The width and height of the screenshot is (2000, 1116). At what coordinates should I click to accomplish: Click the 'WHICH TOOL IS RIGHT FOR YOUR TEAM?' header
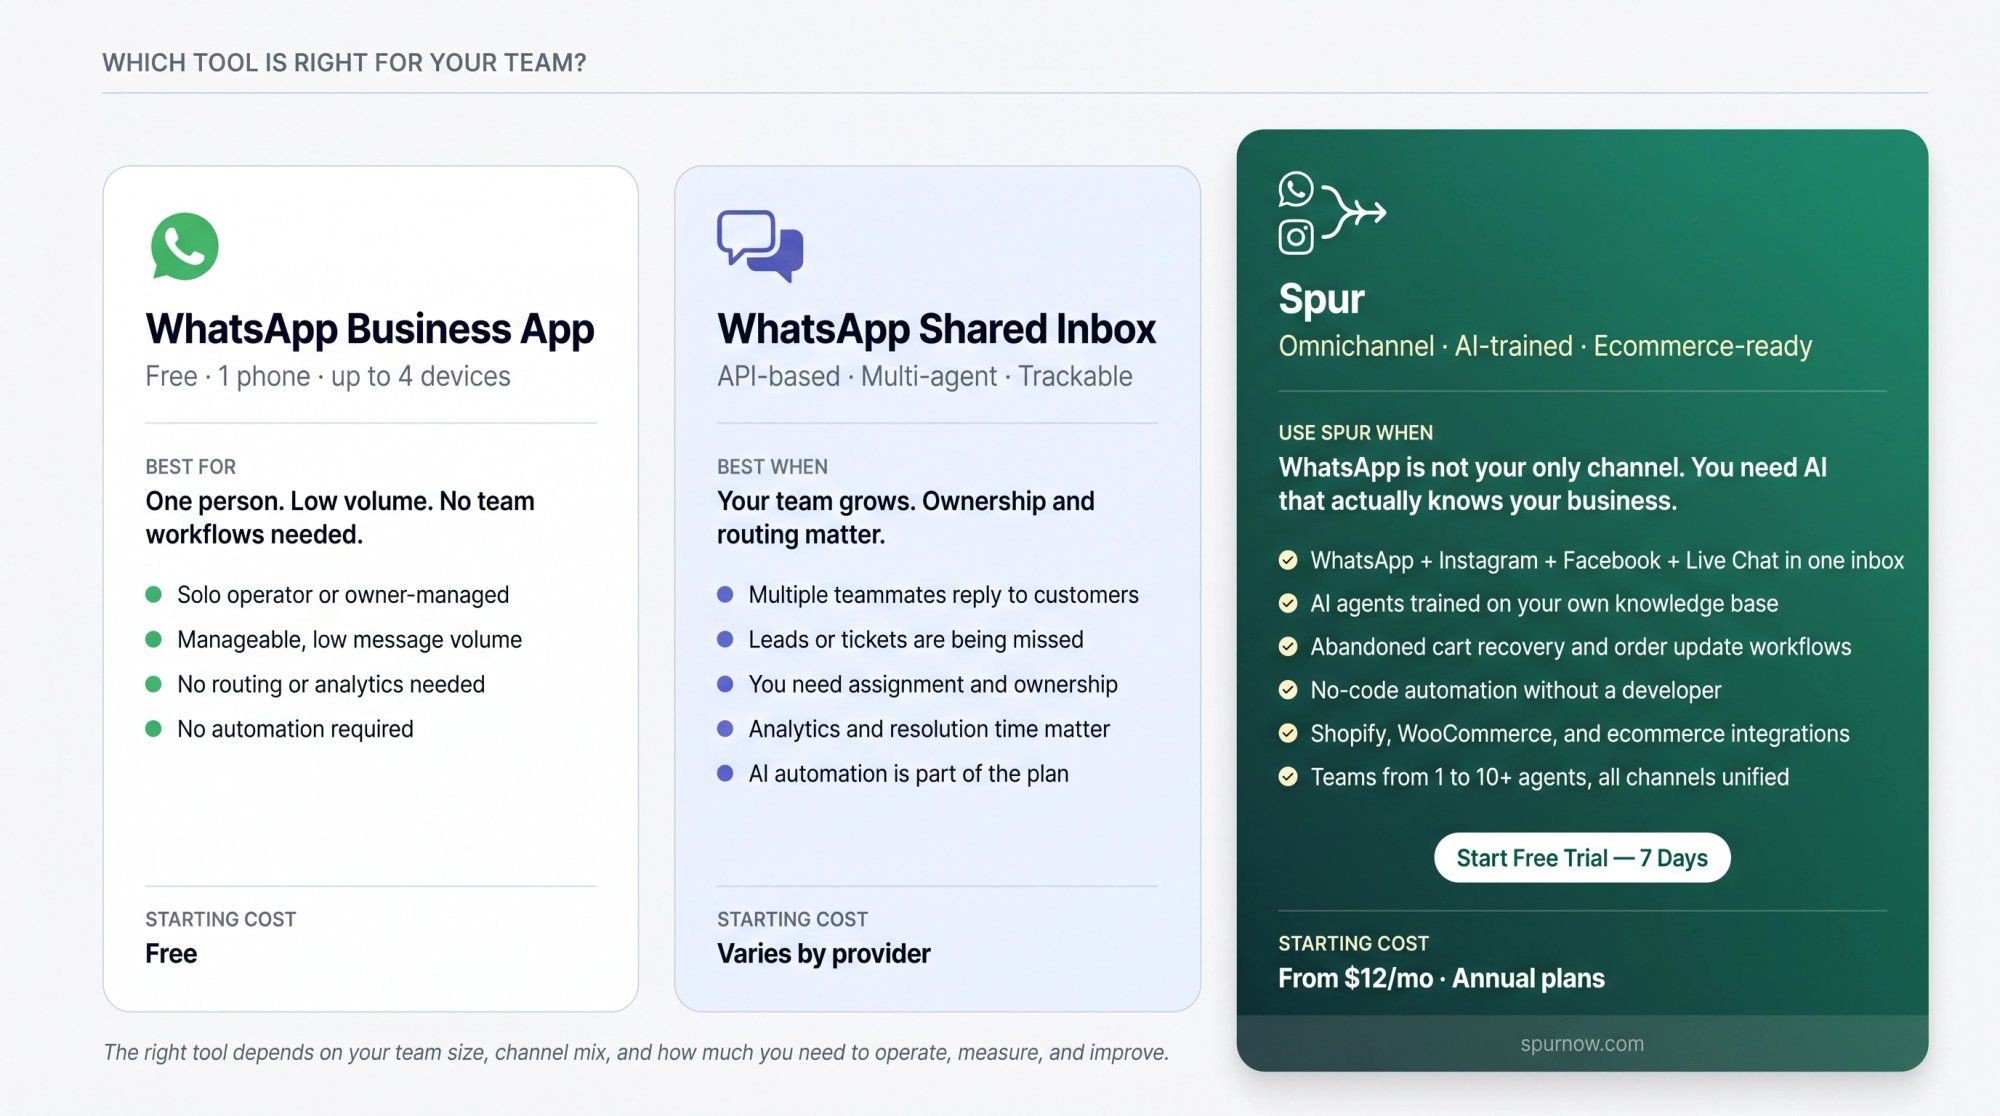[344, 63]
